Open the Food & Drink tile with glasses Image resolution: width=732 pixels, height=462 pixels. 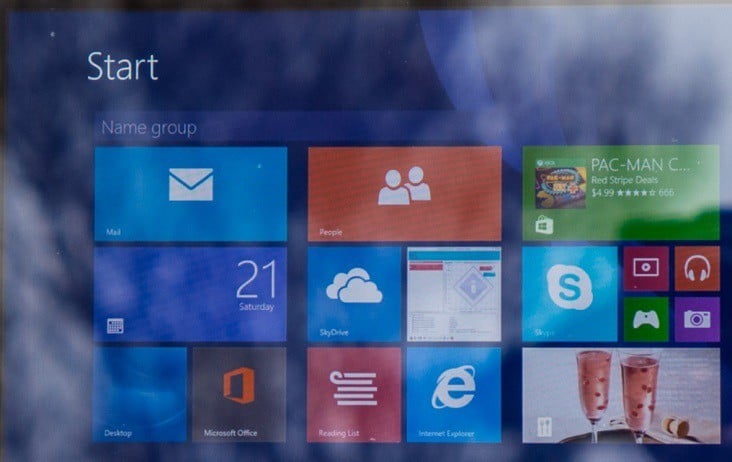click(621, 395)
